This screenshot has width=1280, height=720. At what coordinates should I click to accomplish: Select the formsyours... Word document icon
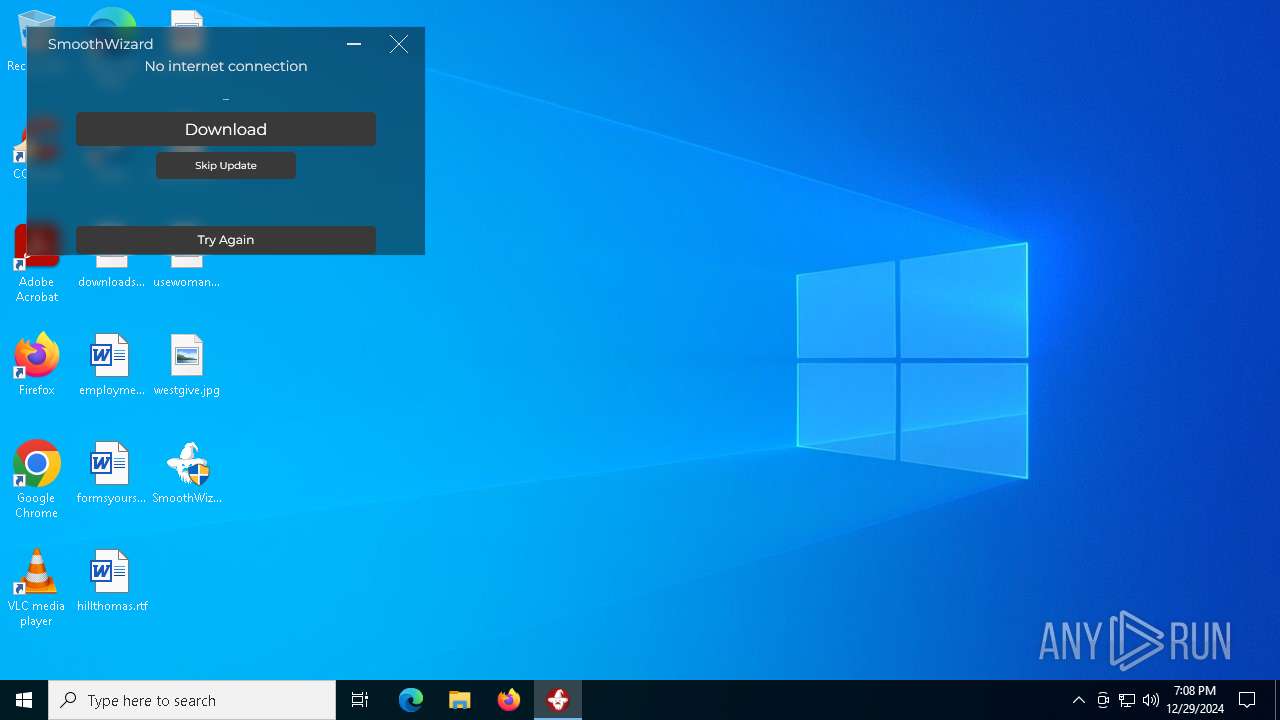pyautogui.click(x=111, y=473)
